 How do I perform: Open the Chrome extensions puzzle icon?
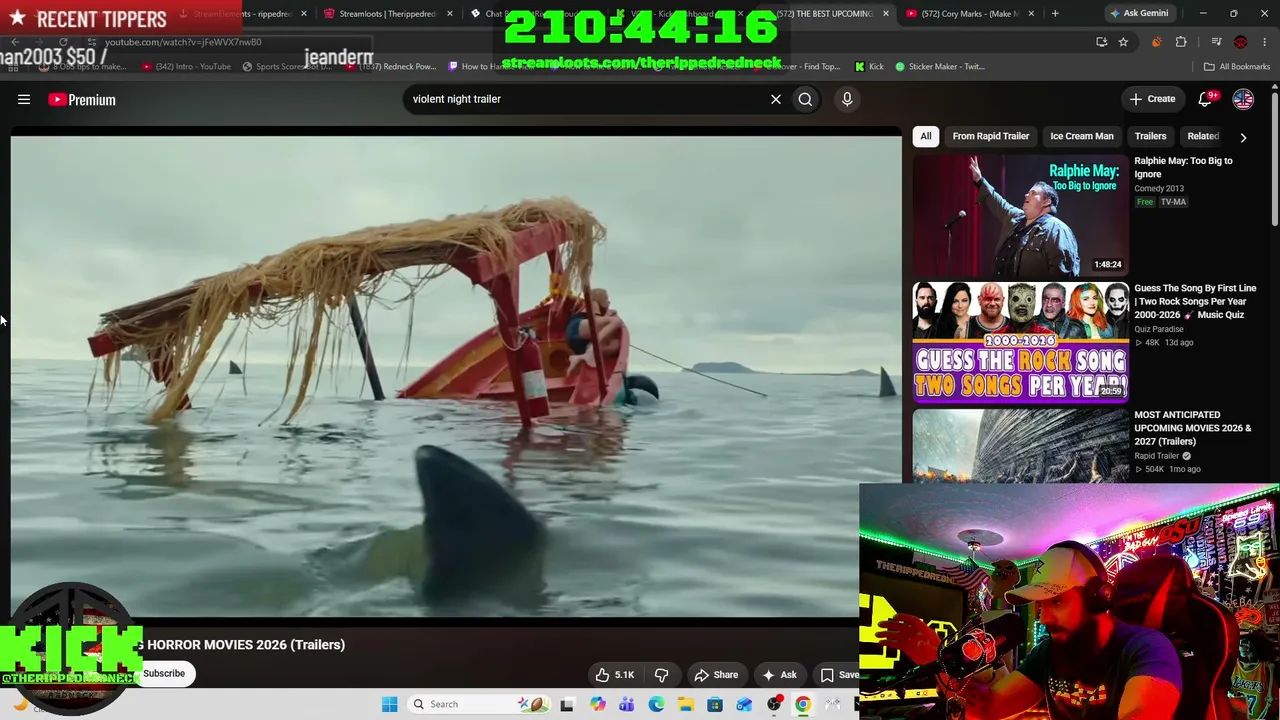coord(1181,42)
